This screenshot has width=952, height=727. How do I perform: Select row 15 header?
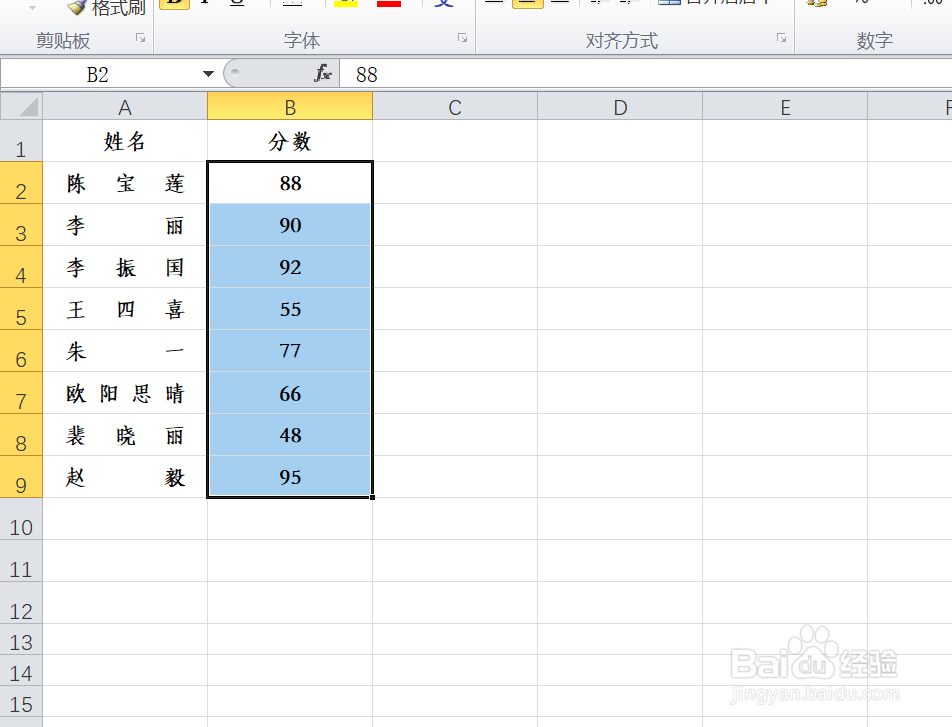[21, 701]
